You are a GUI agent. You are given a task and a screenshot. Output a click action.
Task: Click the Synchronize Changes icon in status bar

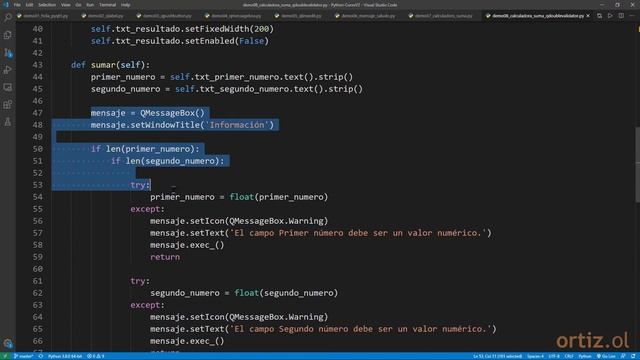point(41,356)
